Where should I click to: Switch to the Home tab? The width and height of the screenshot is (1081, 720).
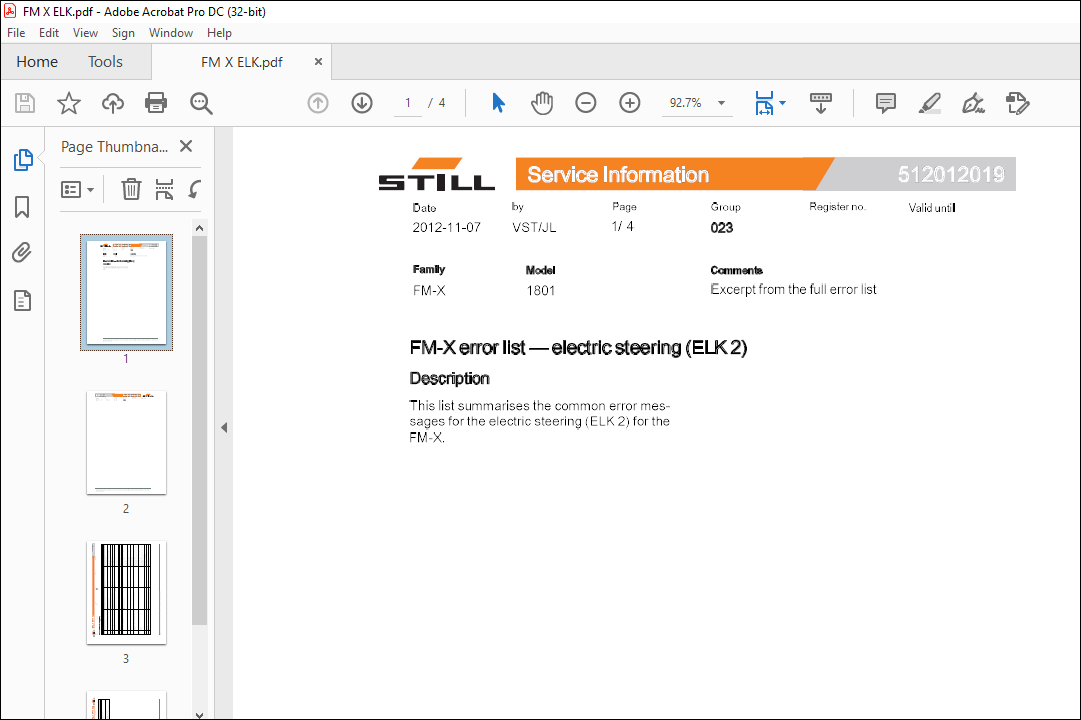coord(37,61)
